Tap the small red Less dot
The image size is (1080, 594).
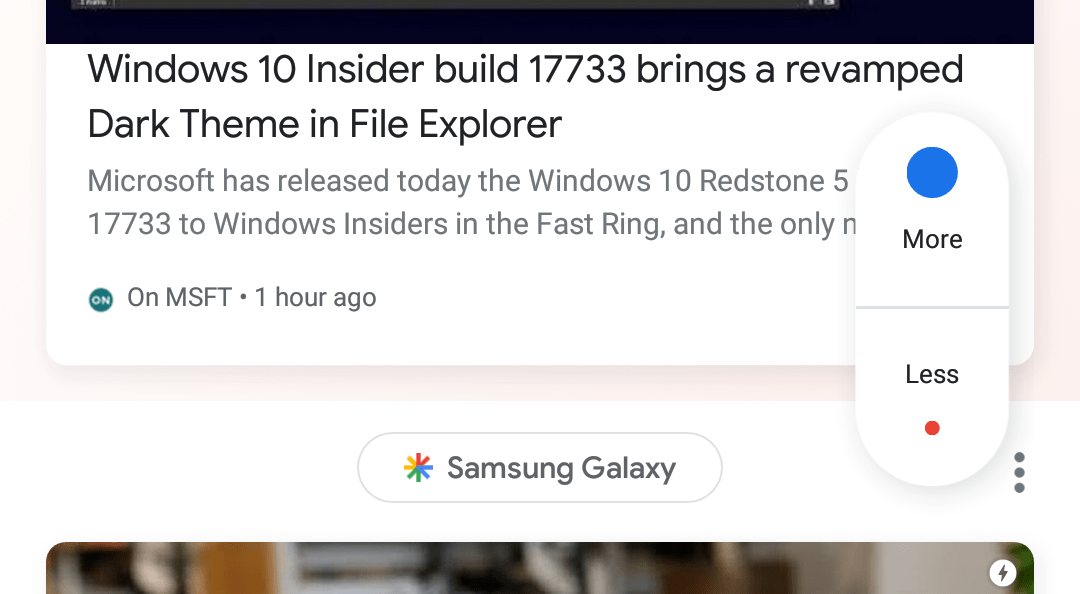[x=932, y=428]
